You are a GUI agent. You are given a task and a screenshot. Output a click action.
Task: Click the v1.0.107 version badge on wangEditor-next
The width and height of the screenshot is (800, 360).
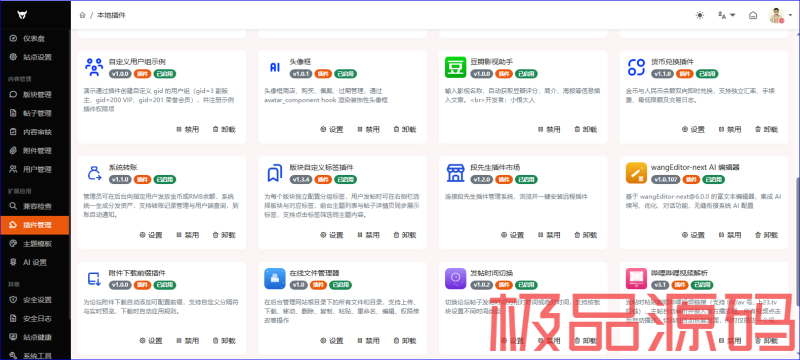[x=666, y=179]
